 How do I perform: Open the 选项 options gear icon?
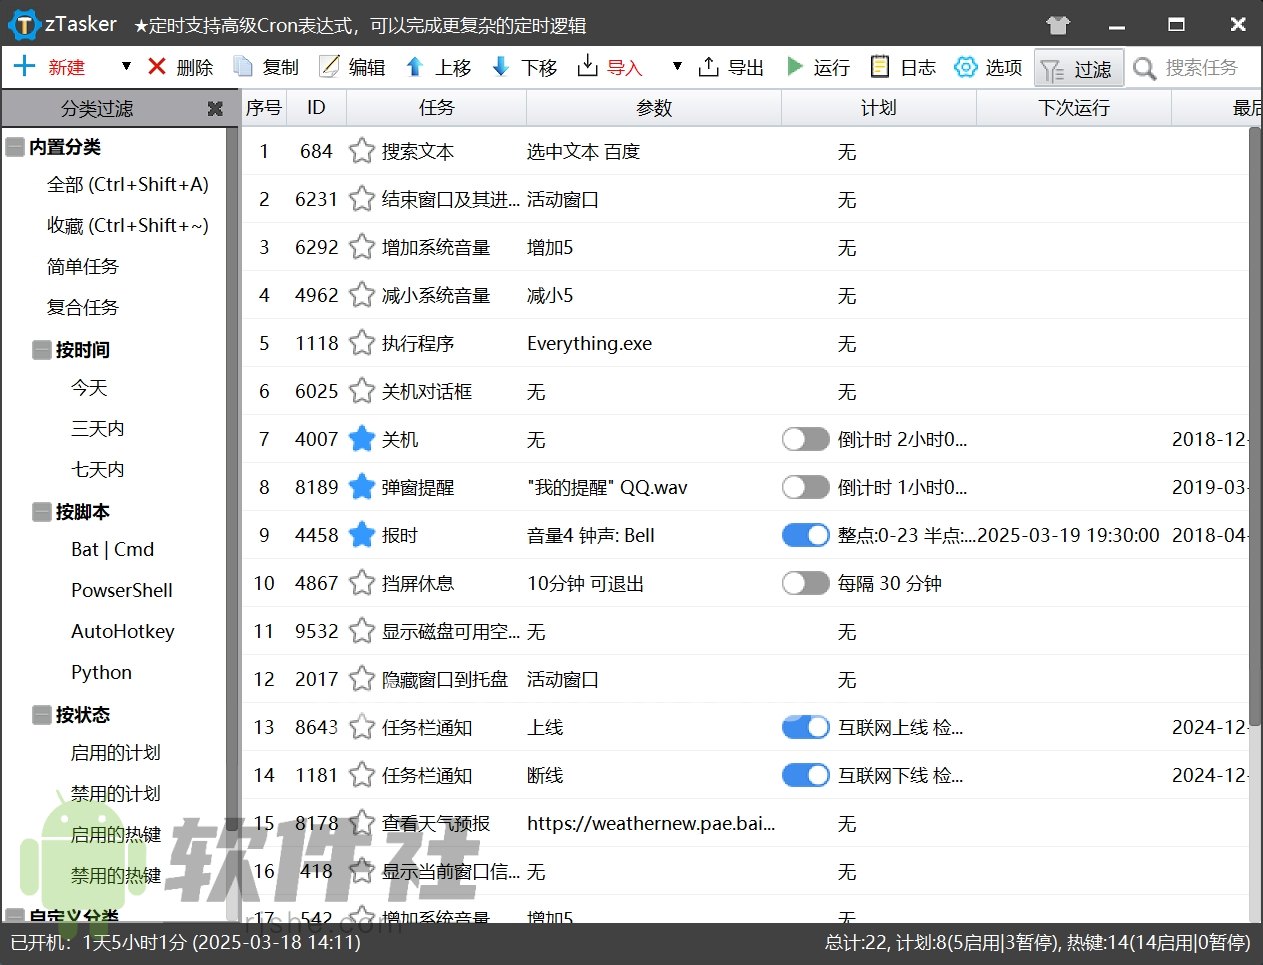point(964,67)
